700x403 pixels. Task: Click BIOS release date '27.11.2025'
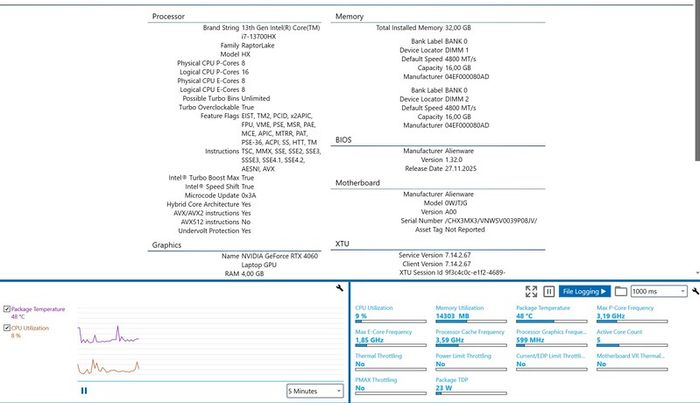coord(461,169)
